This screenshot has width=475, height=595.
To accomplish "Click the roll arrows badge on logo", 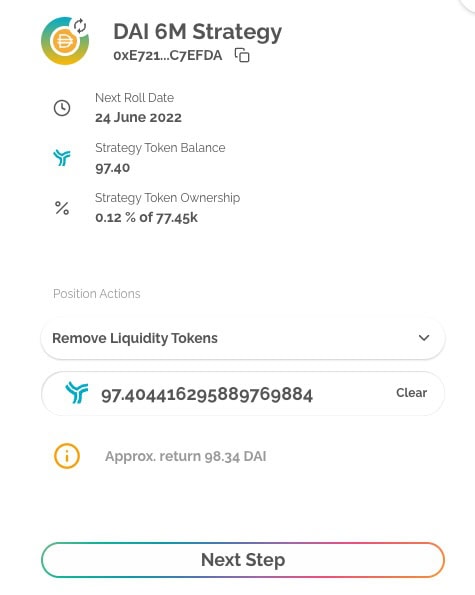I will click(80, 26).
